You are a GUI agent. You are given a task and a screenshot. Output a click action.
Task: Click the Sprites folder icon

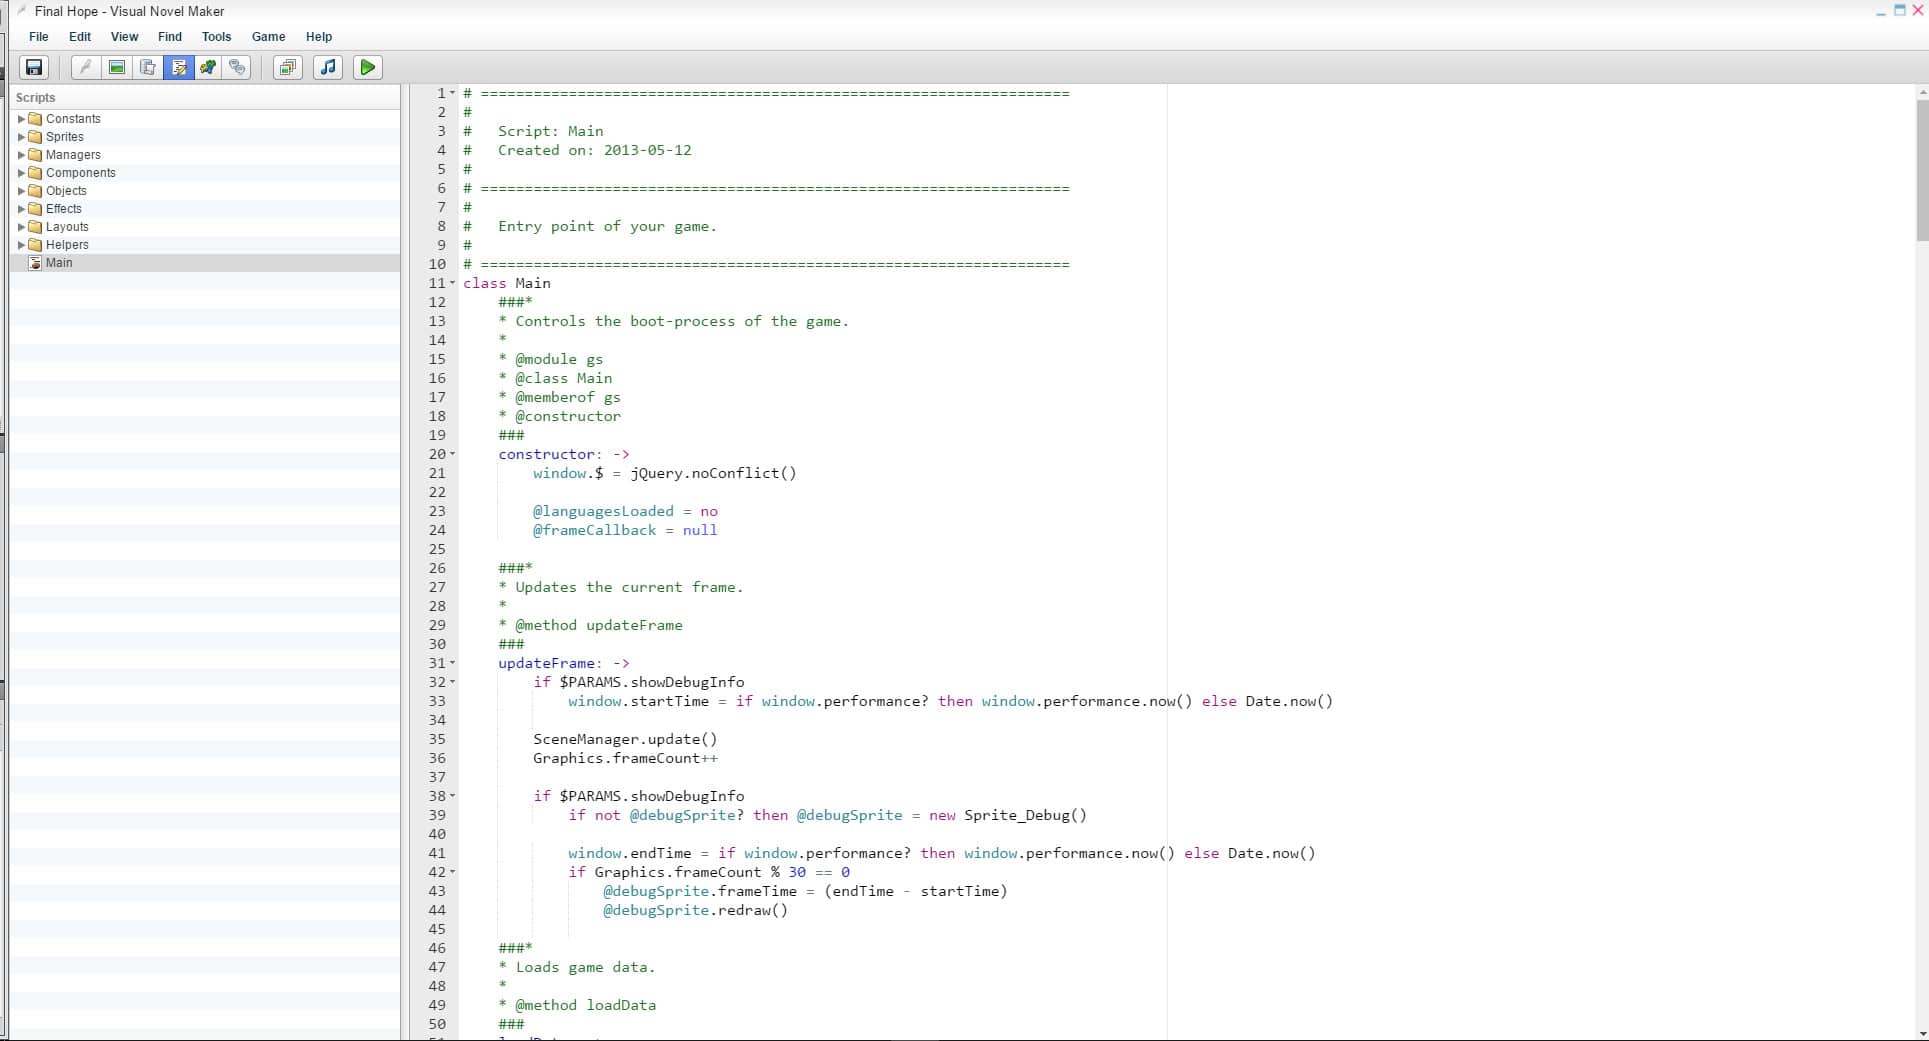click(35, 137)
